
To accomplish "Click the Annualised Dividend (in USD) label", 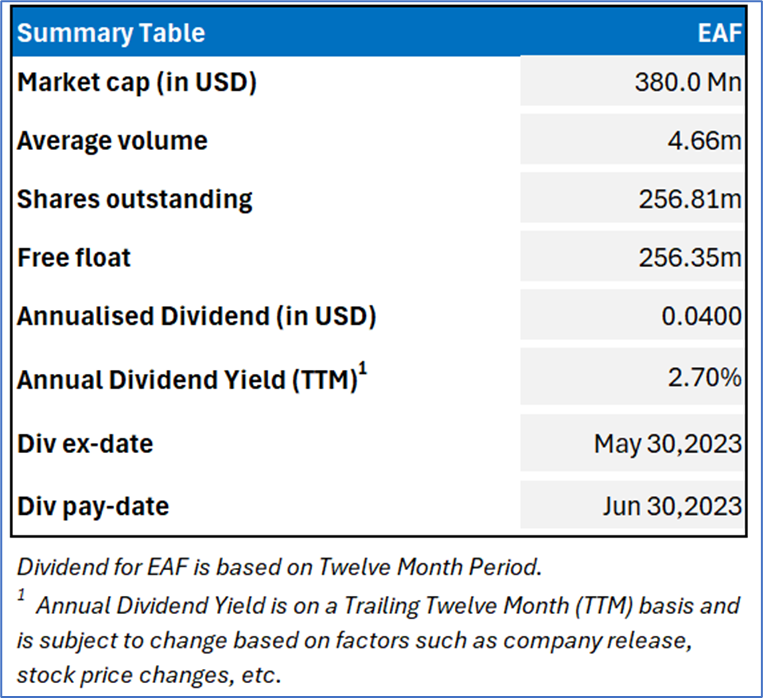I will 196,316.
